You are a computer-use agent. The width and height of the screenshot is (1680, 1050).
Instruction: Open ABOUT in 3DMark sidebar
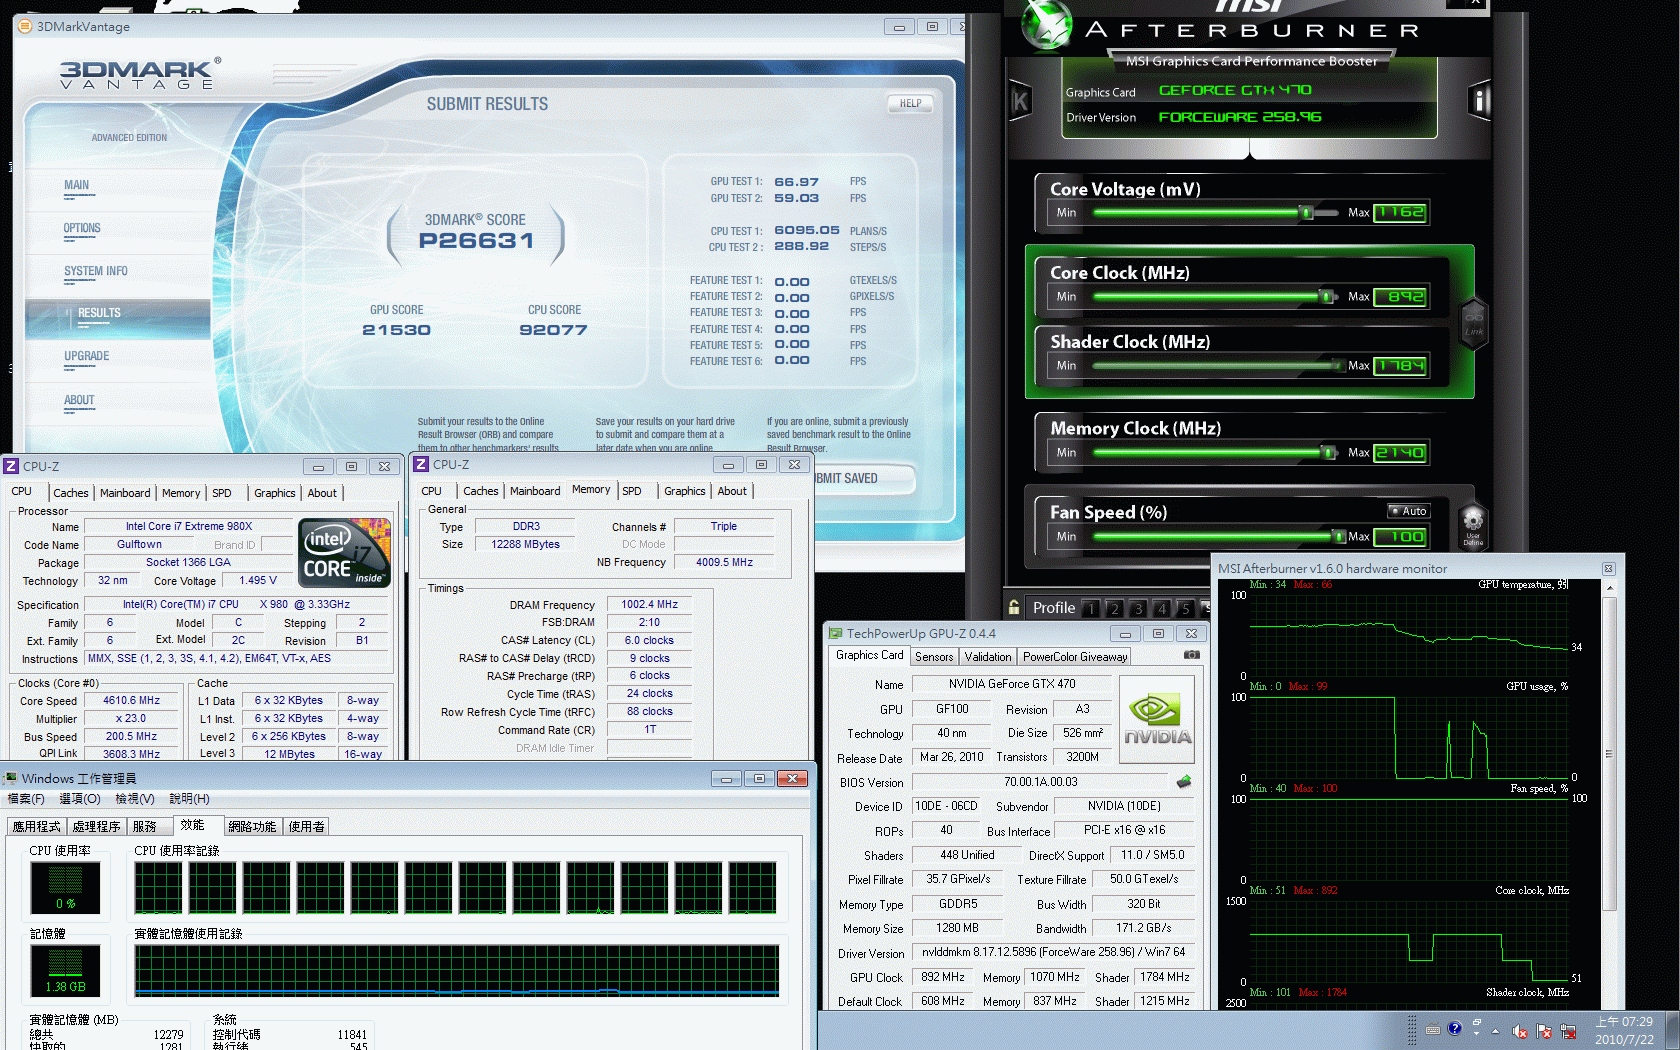pos(79,400)
